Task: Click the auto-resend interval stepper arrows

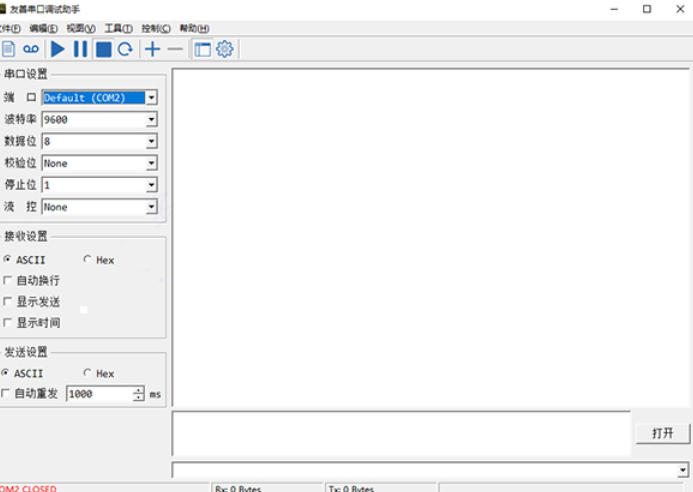Action: [x=139, y=394]
